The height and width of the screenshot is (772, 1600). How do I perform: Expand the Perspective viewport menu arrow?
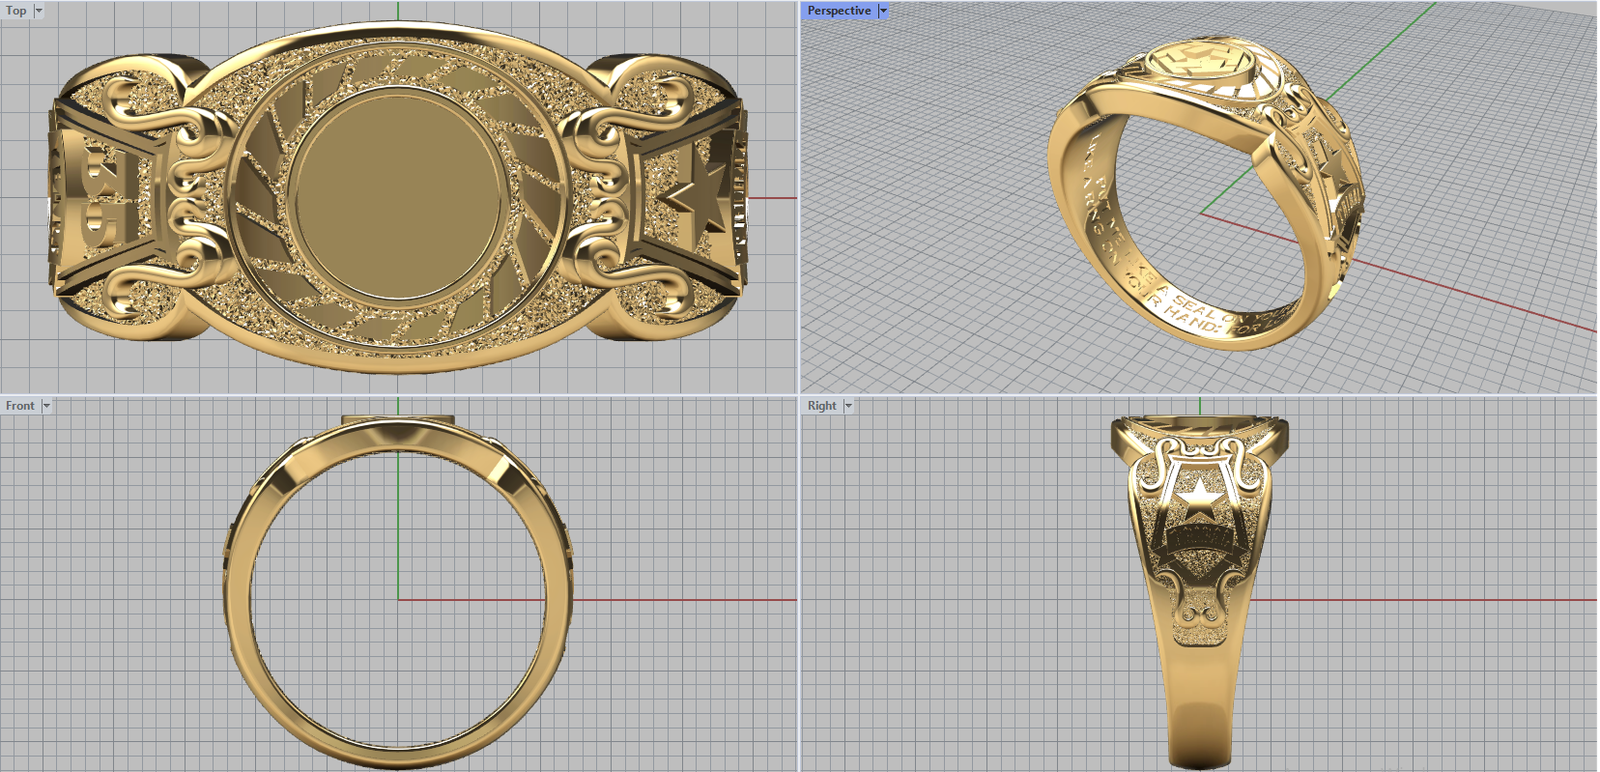tap(883, 11)
